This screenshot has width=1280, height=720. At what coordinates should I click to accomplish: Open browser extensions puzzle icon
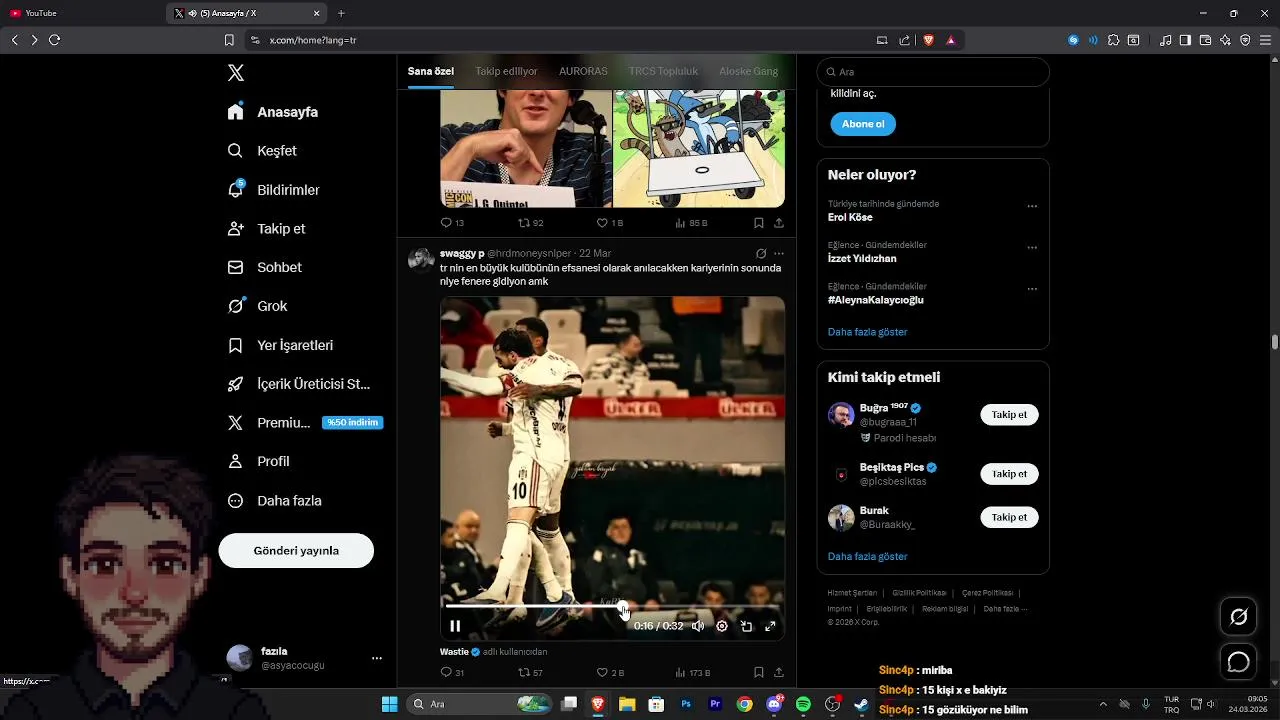1113,40
